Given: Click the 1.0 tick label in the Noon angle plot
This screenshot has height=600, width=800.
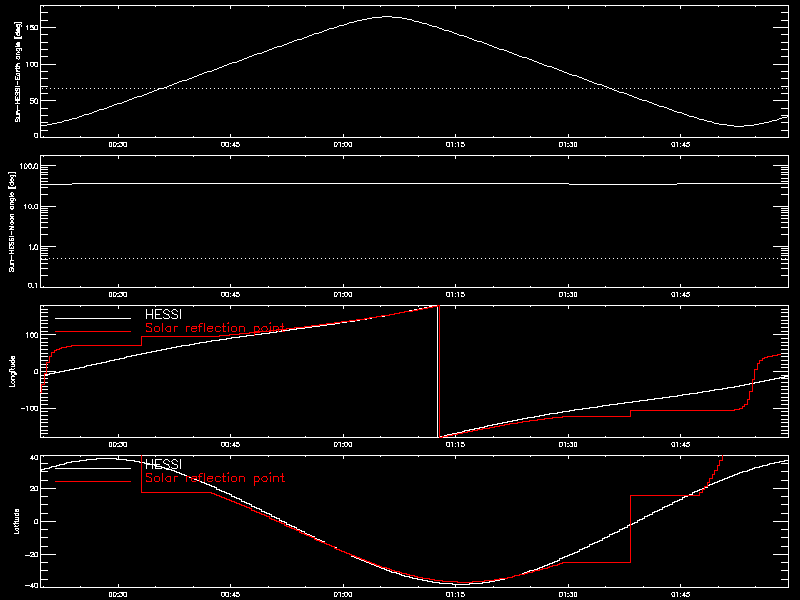Looking at the screenshot, I should [33, 247].
